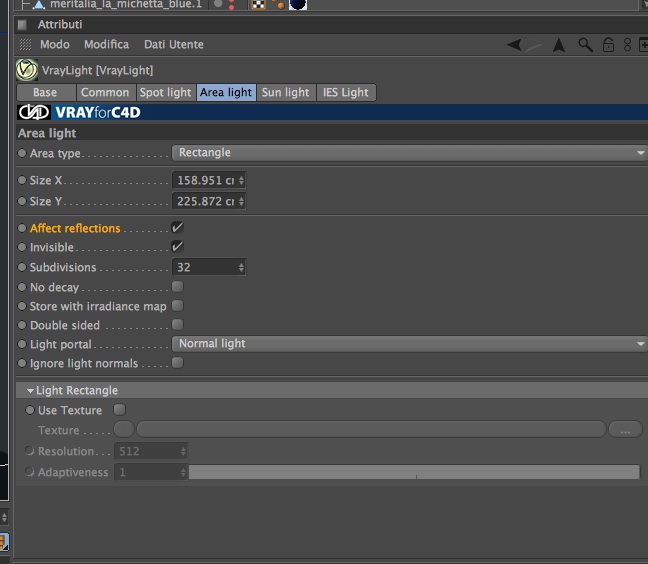Click the Adaptiveness slider bar
The width and height of the screenshot is (648, 564).
(414, 472)
